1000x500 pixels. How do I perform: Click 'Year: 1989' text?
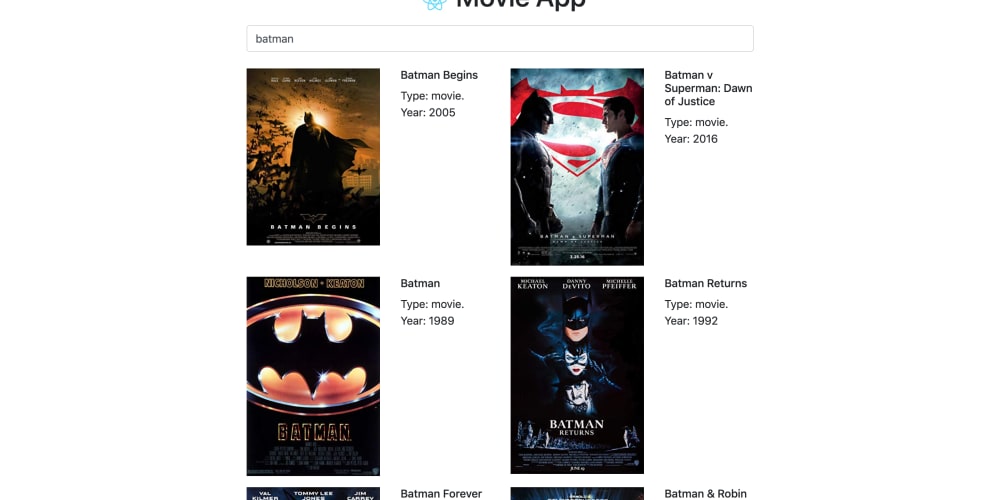tap(427, 321)
